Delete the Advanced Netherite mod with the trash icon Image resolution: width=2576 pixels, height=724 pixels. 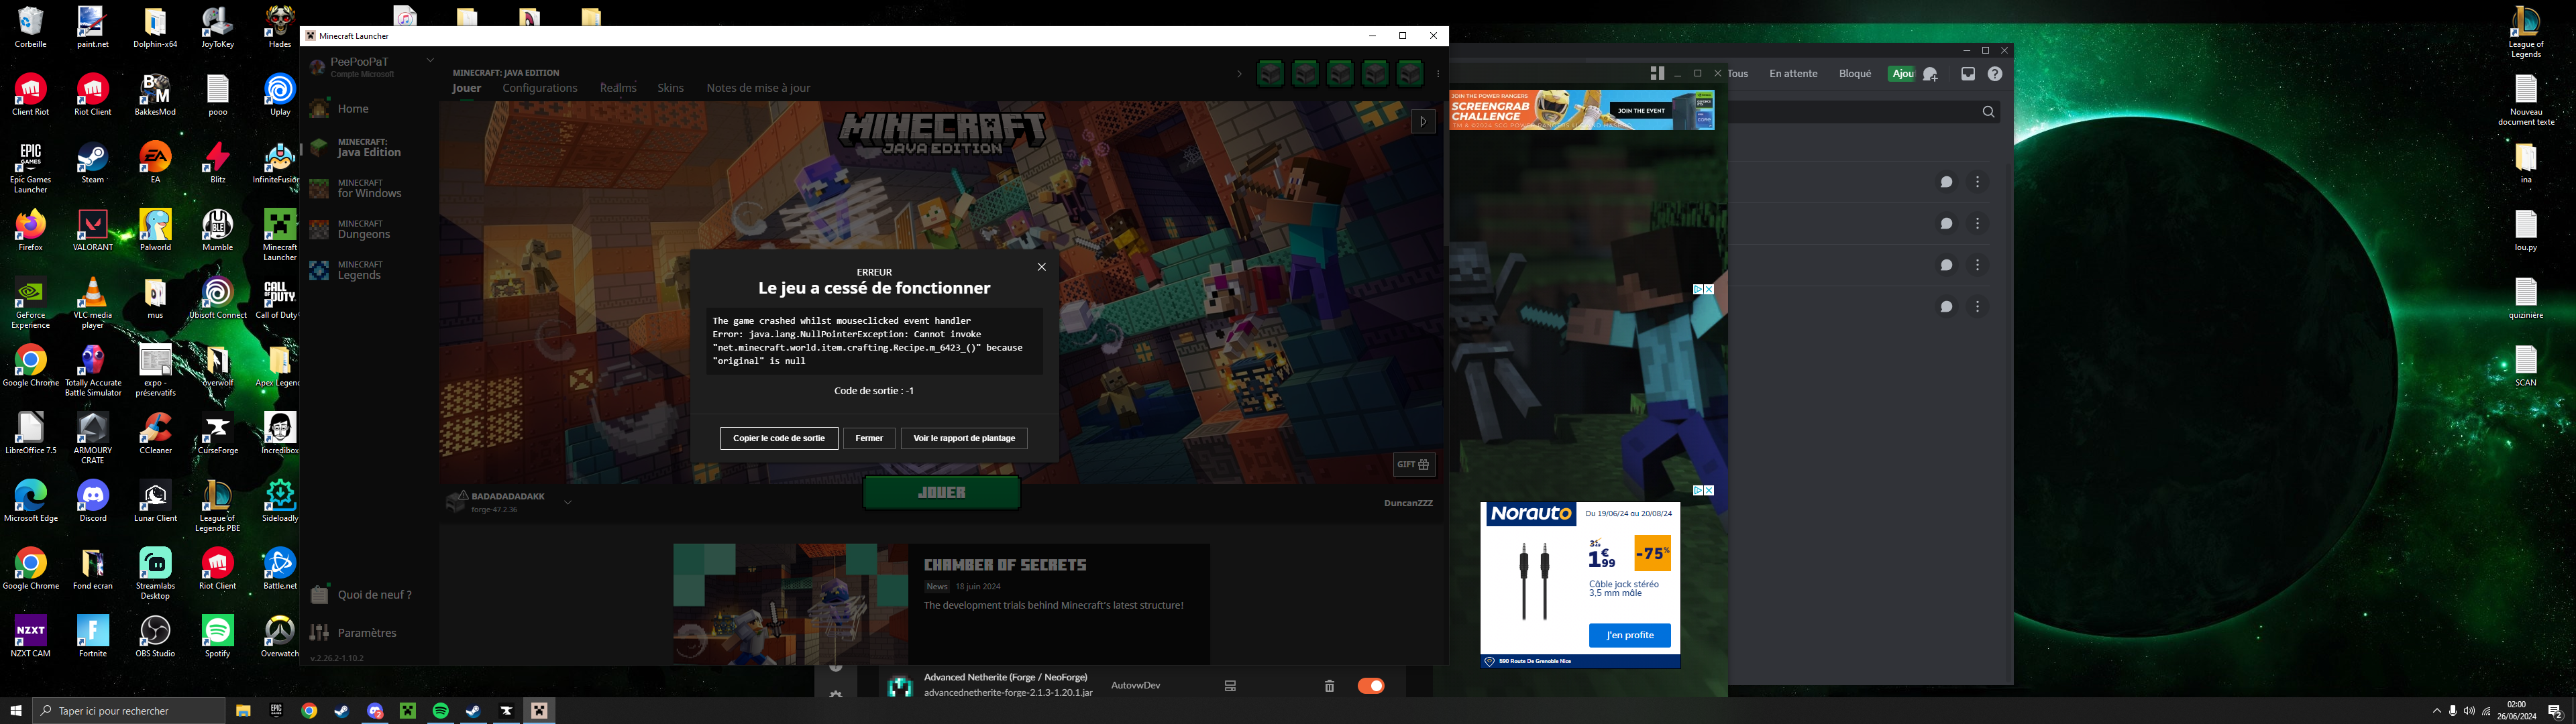[1329, 686]
